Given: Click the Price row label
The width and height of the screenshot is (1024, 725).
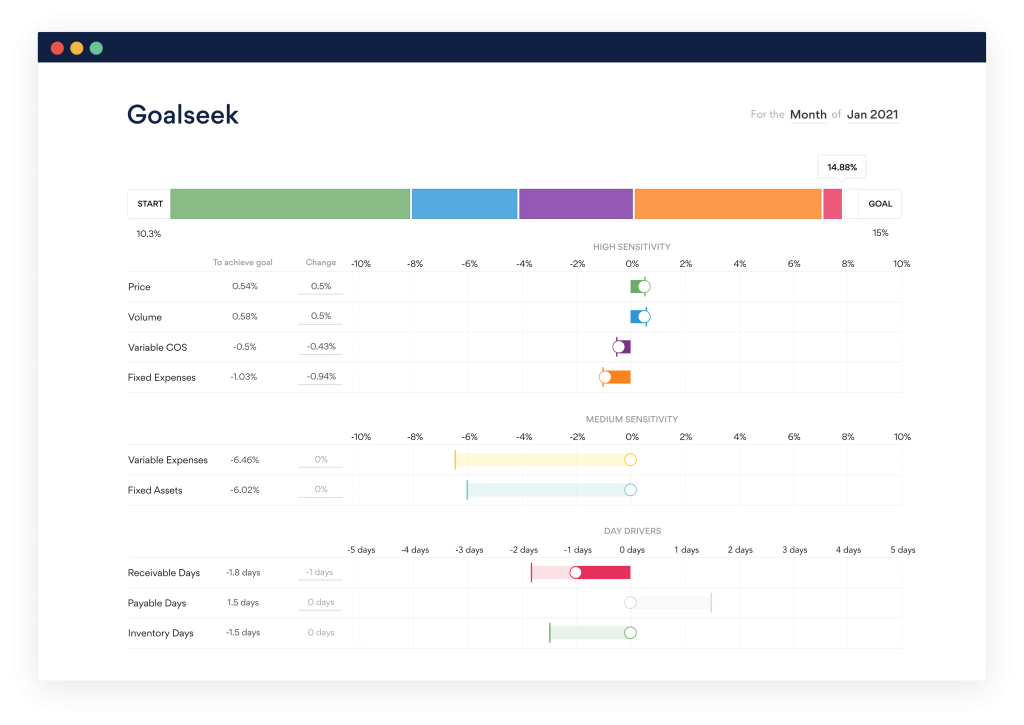Looking at the screenshot, I should point(139,287).
